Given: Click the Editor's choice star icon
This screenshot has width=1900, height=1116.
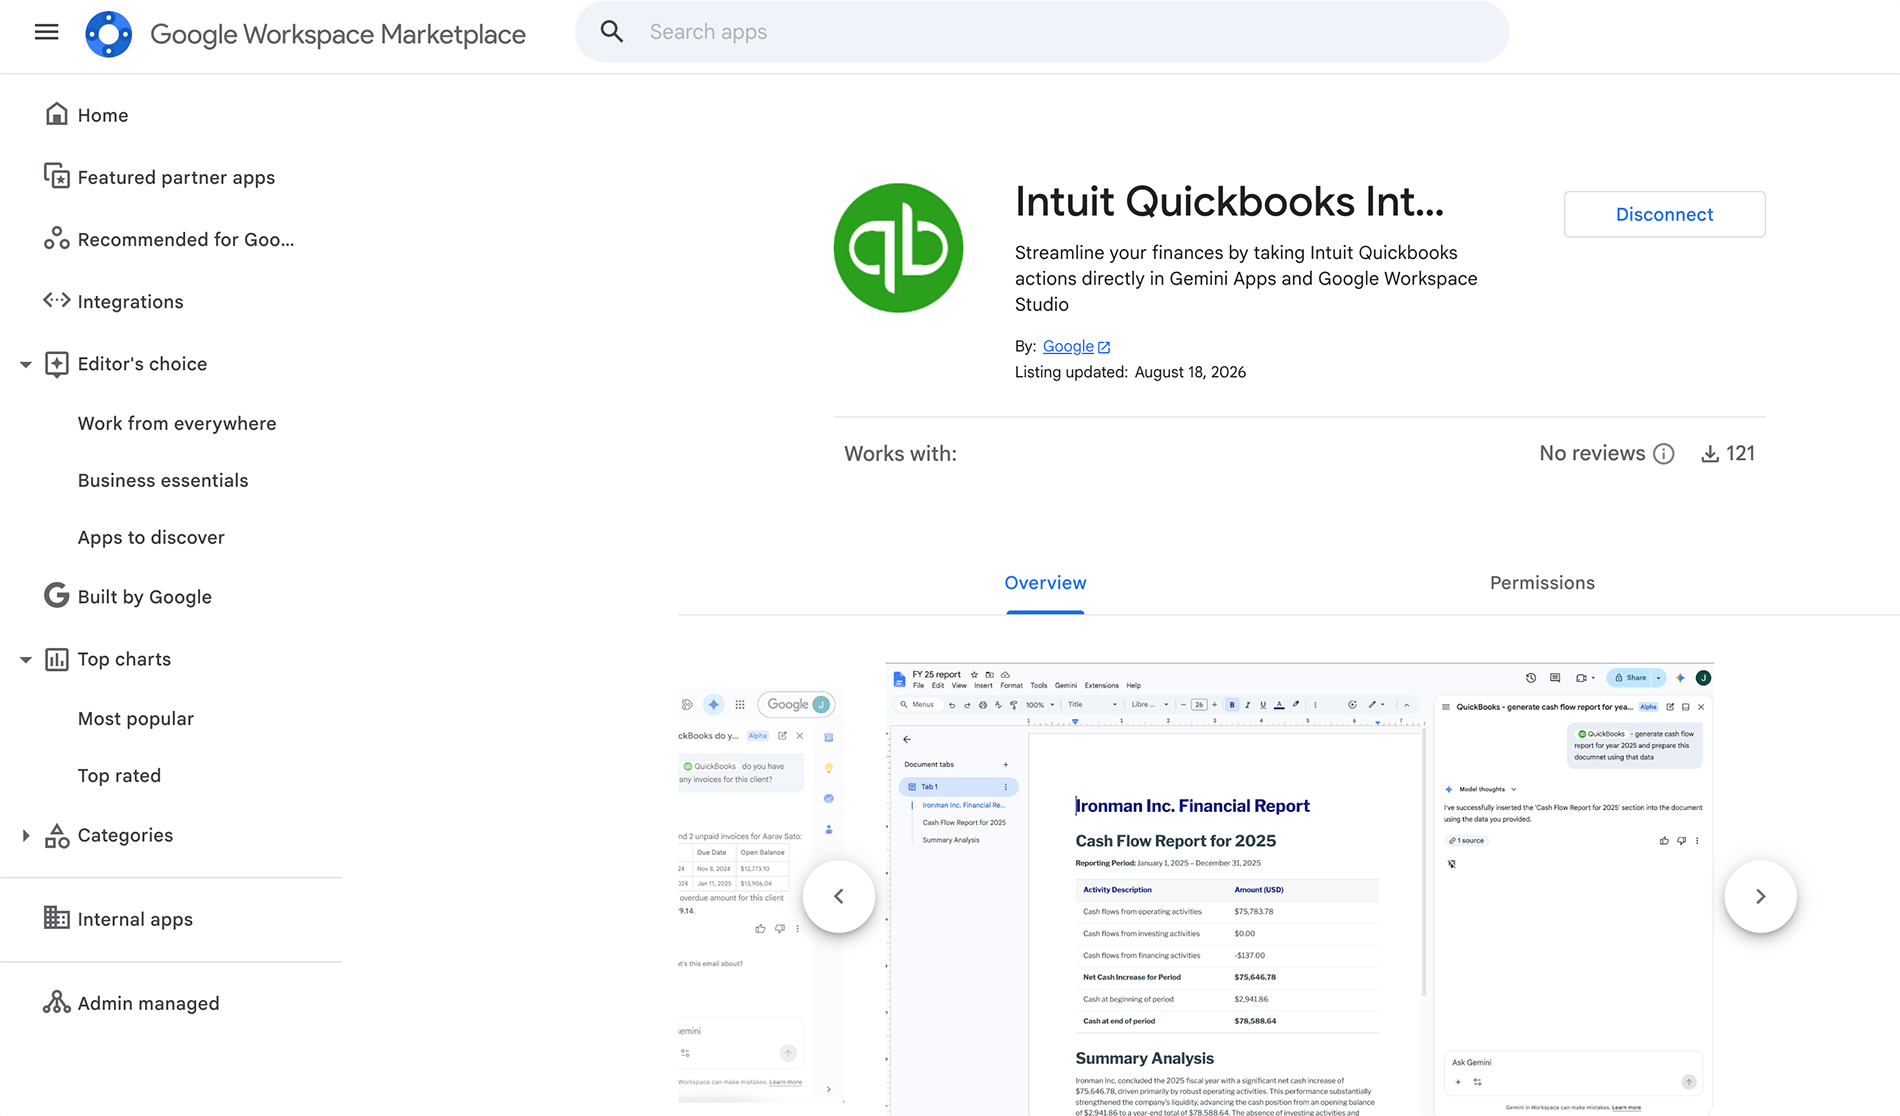Looking at the screenshot, I should (57, 364).
